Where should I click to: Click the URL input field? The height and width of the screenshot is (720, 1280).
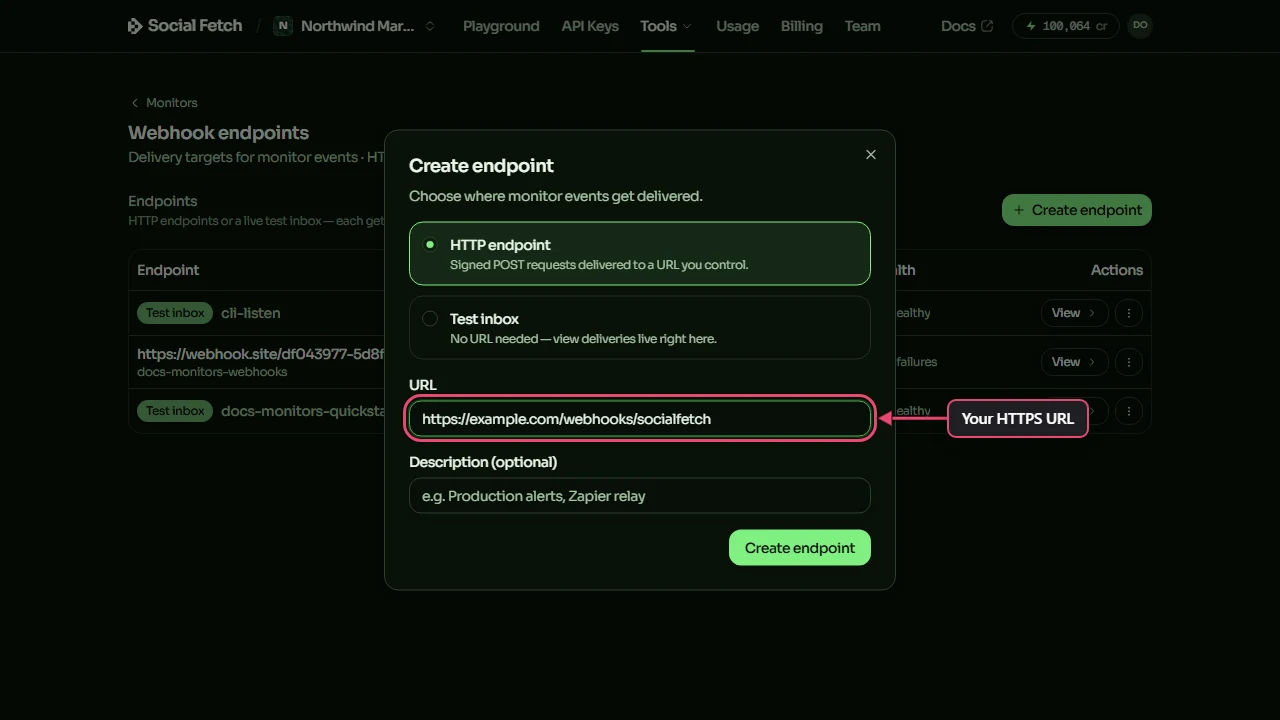point(640,419)
